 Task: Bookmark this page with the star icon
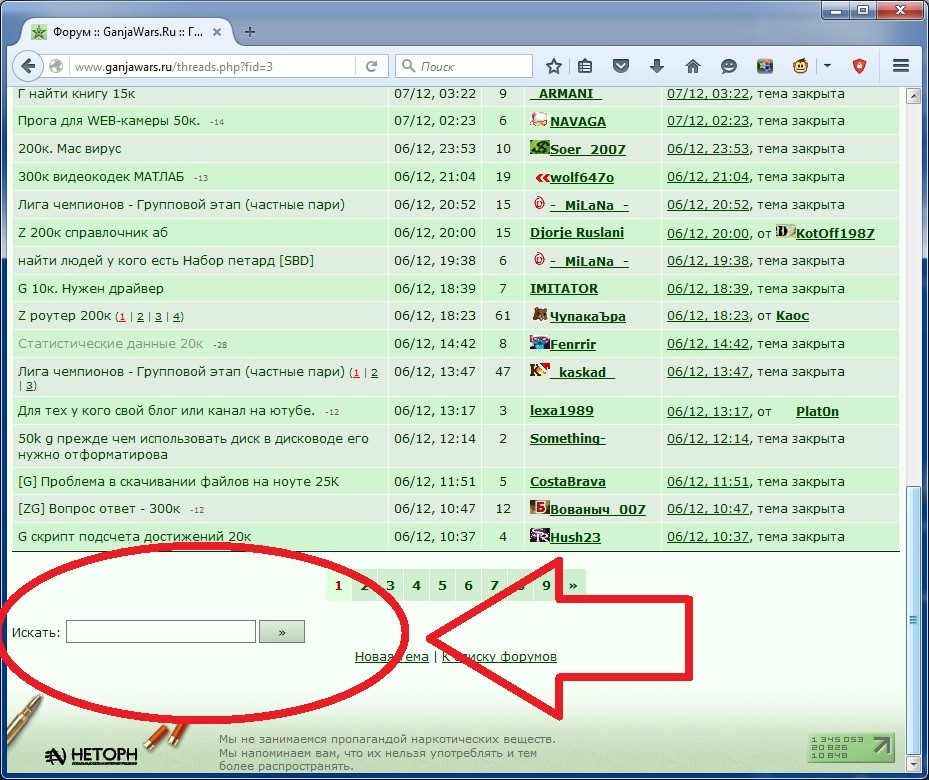tap(553, 66)
